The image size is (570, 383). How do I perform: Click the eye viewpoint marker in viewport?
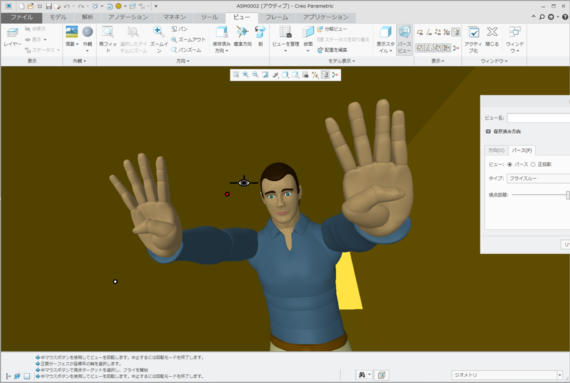244,182
